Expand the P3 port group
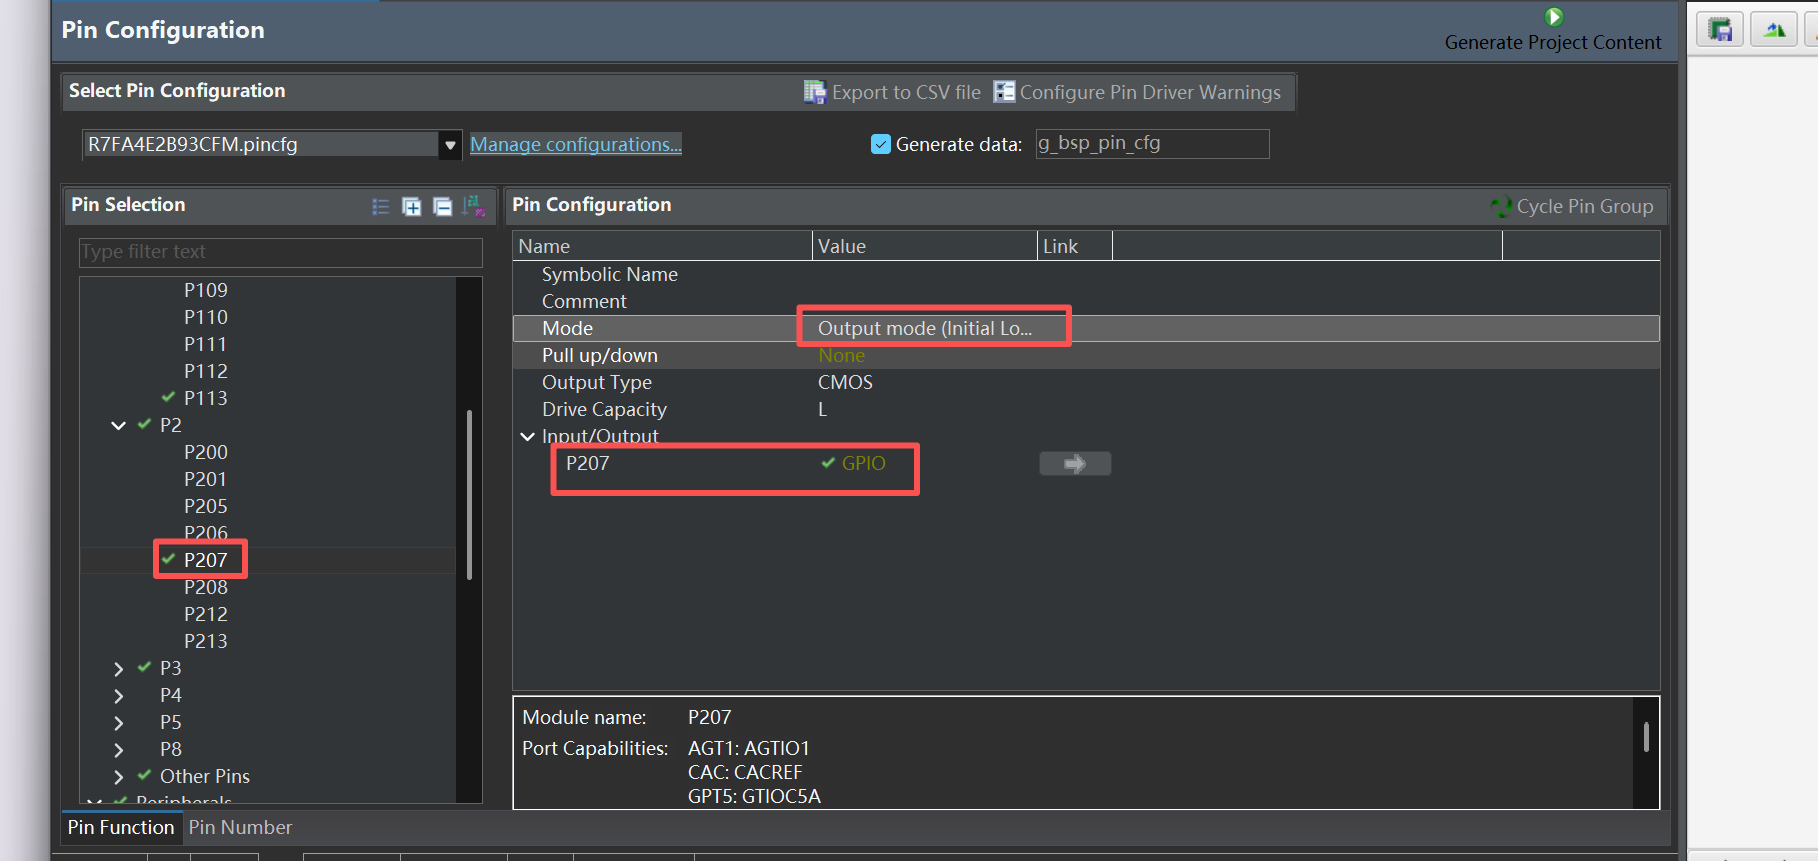1818x861 pixels. pyautogui.click(x=118, y=668)
